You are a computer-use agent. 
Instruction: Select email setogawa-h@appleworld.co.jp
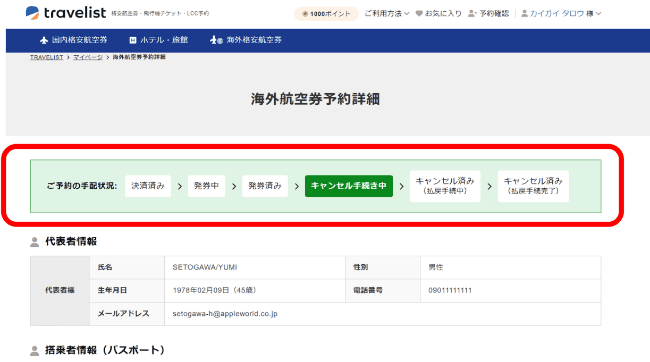point(225,314)
